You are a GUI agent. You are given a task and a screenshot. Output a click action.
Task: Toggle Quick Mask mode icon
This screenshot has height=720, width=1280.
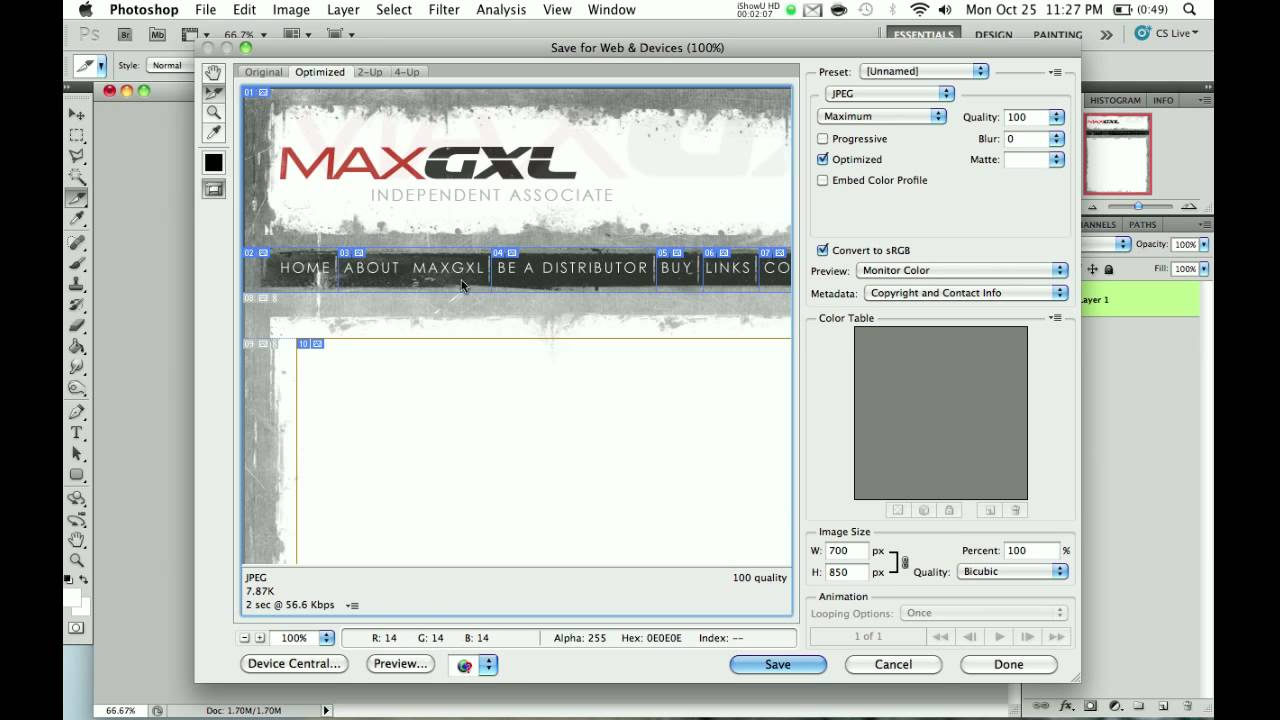point(76,628)
